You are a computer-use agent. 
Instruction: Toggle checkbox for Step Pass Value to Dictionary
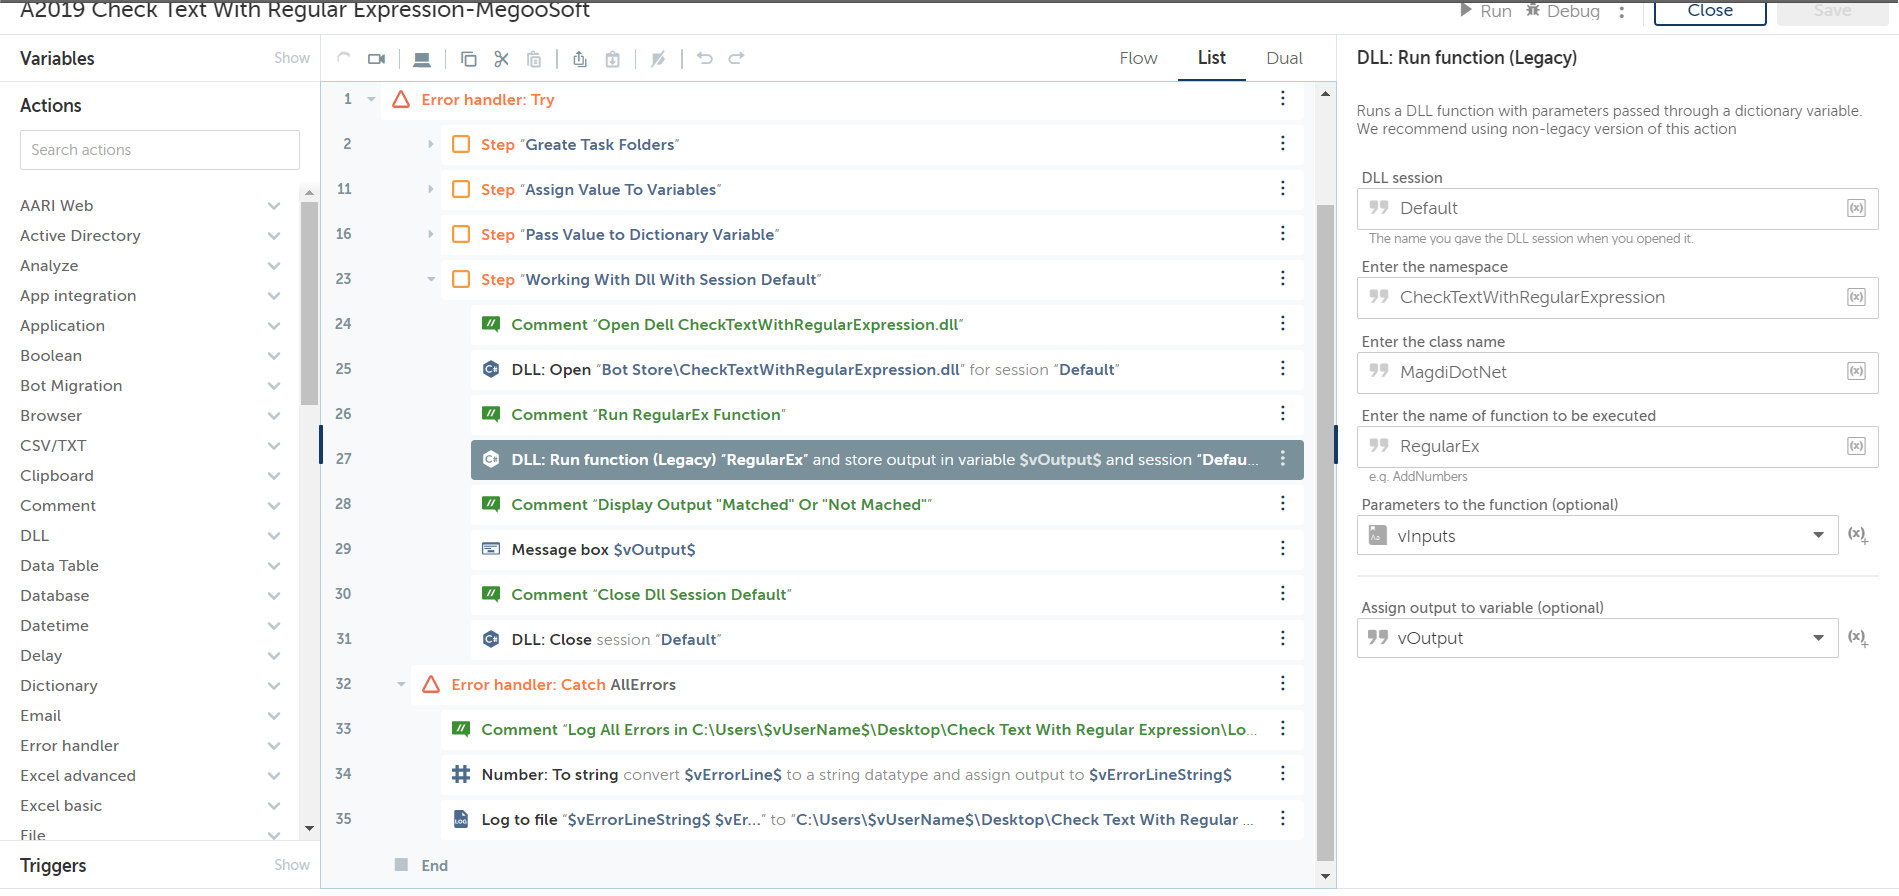click(461, 234)
